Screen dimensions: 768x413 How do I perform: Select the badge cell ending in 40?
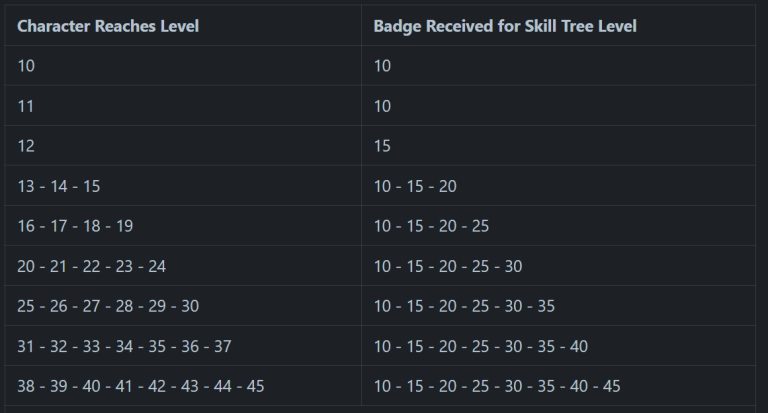(558, 346)
